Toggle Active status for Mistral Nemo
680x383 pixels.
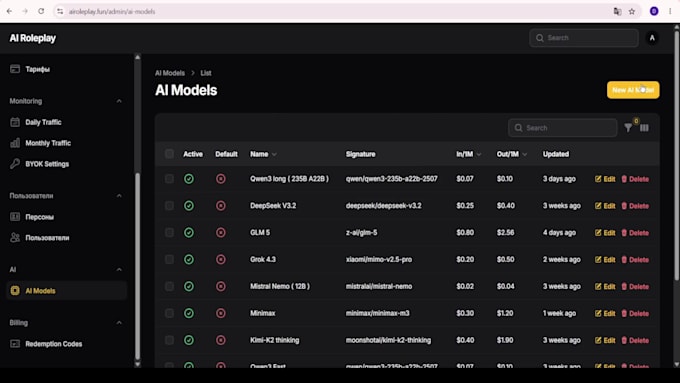[x=189, y=286]
